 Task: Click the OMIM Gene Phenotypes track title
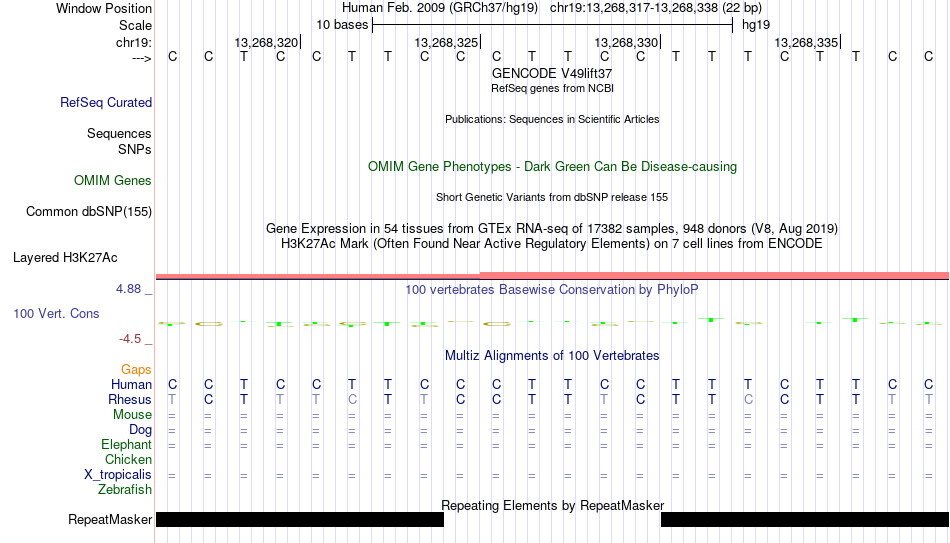pos(552,167)
